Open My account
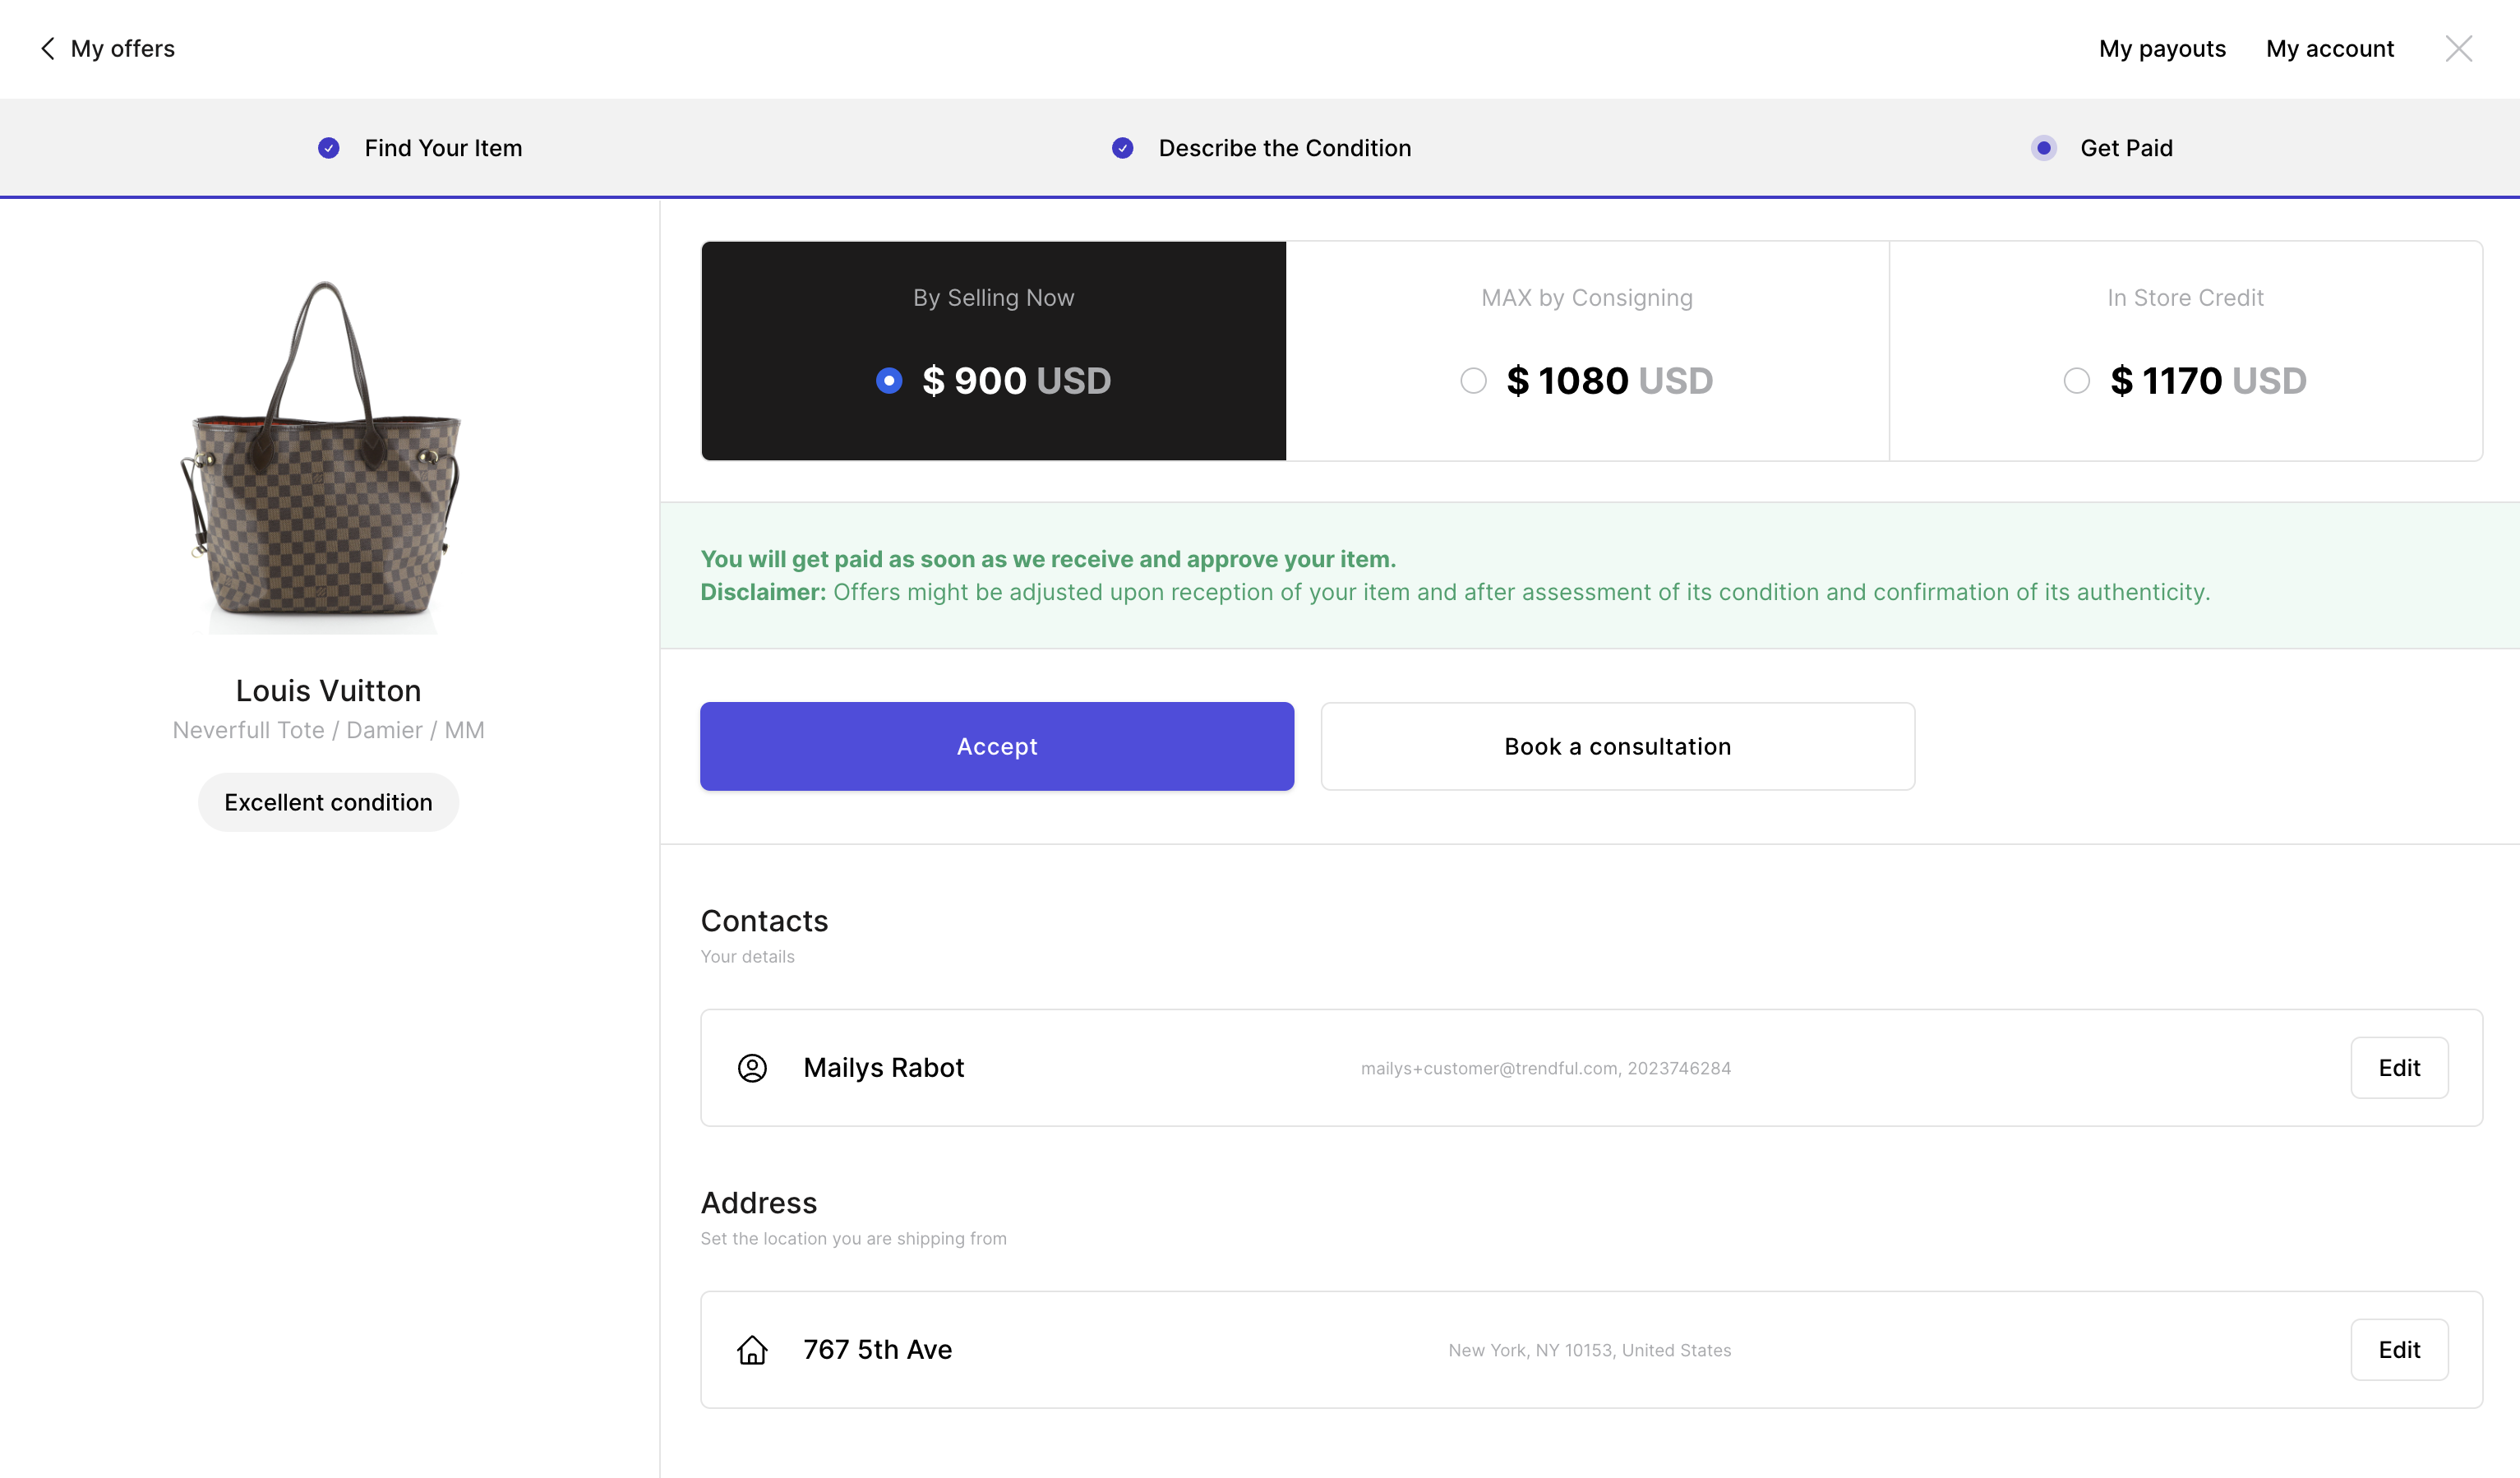The height and width of the screenshot is (1478, 2520). coord(2330,49)
